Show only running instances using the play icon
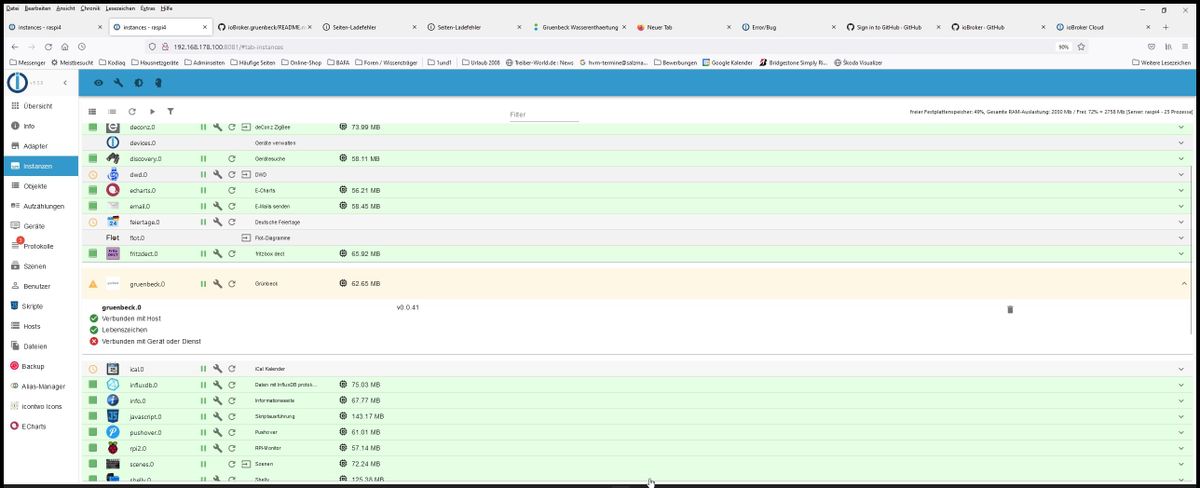This screenshot has width=1200, height=488. [x=152, y=111]
